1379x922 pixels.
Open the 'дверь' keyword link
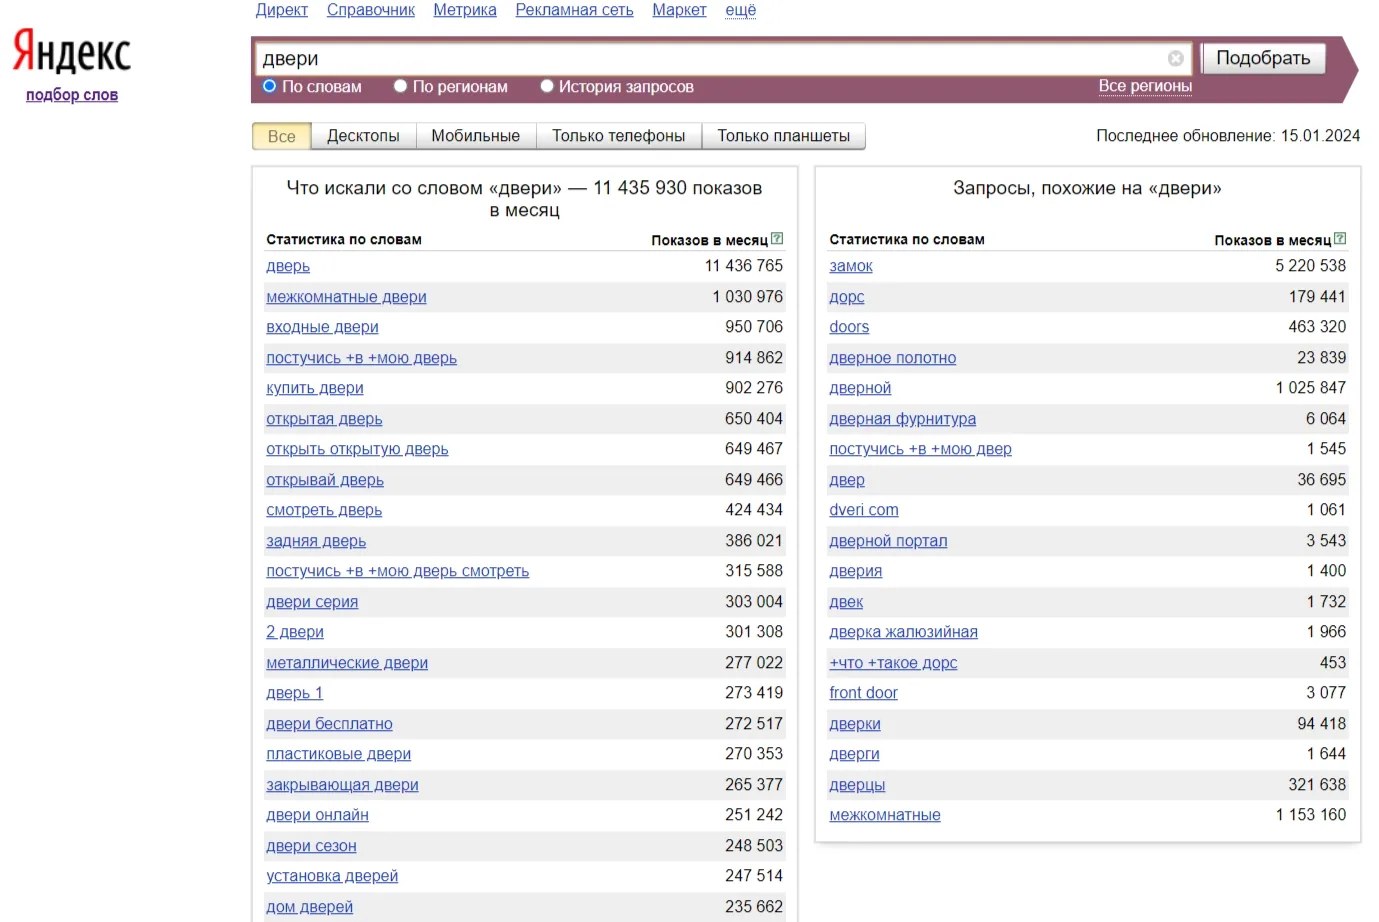coord(288,266)
